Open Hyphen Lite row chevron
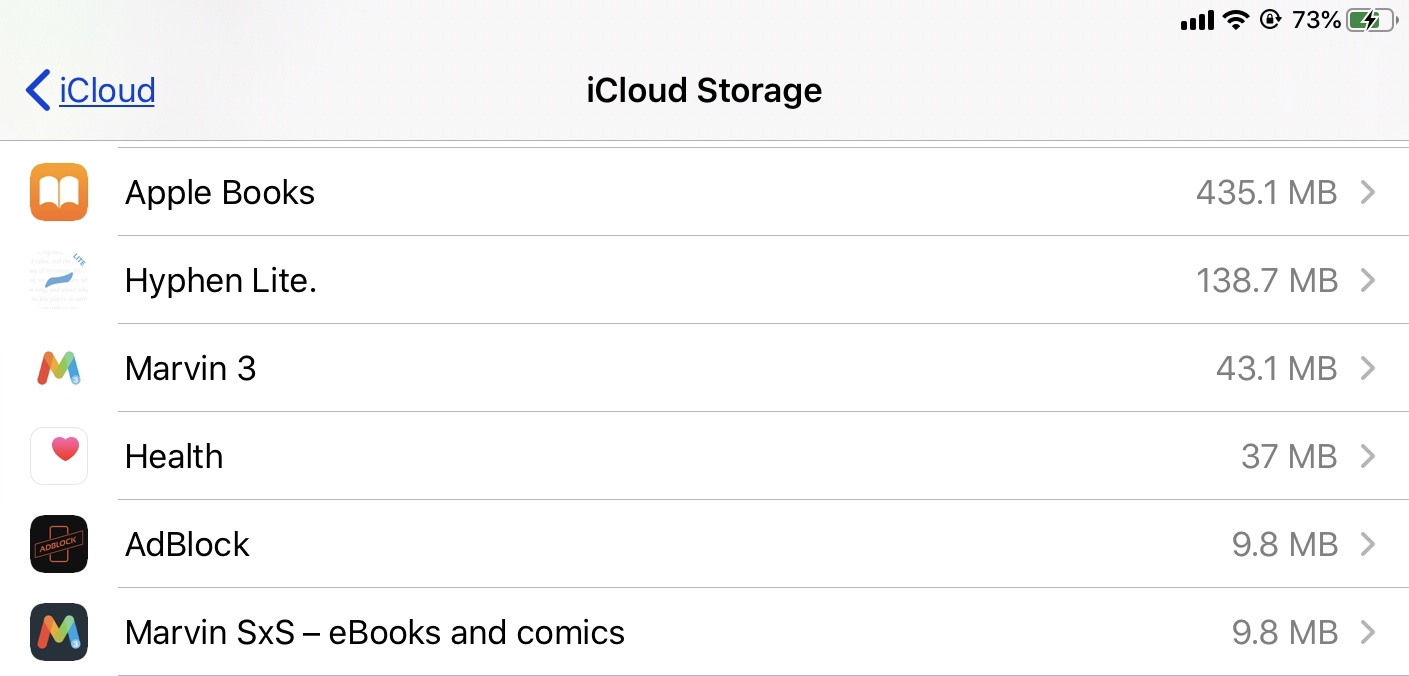 click(x=1368, y=280)
